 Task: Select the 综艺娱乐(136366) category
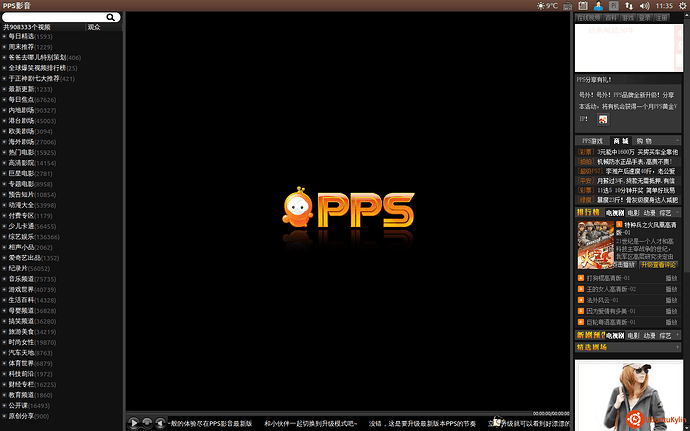(34, 237)
